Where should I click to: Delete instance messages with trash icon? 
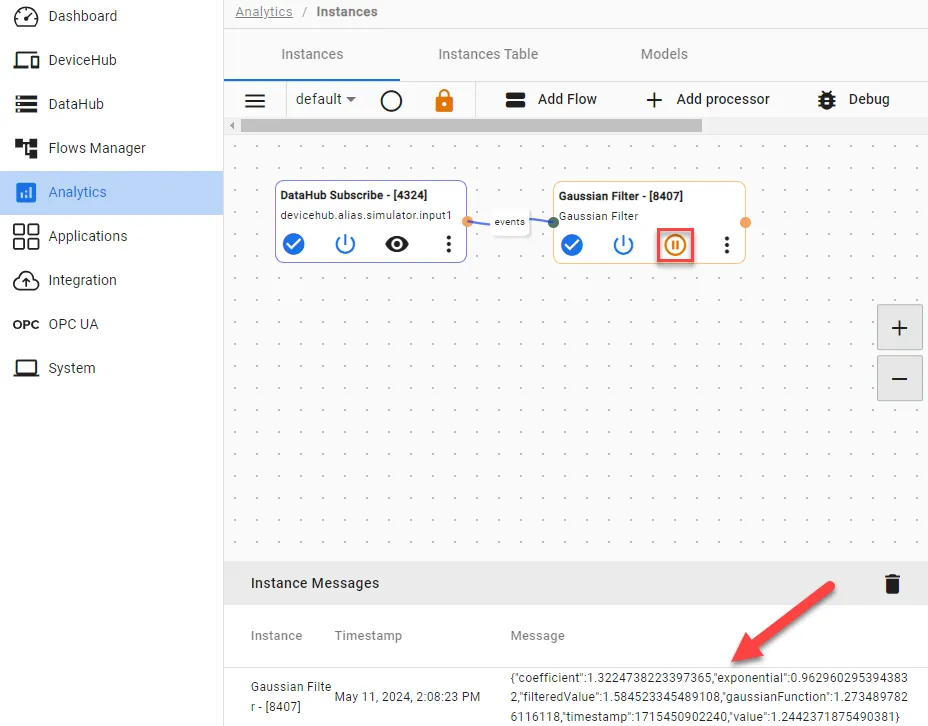tap(892, 583)
